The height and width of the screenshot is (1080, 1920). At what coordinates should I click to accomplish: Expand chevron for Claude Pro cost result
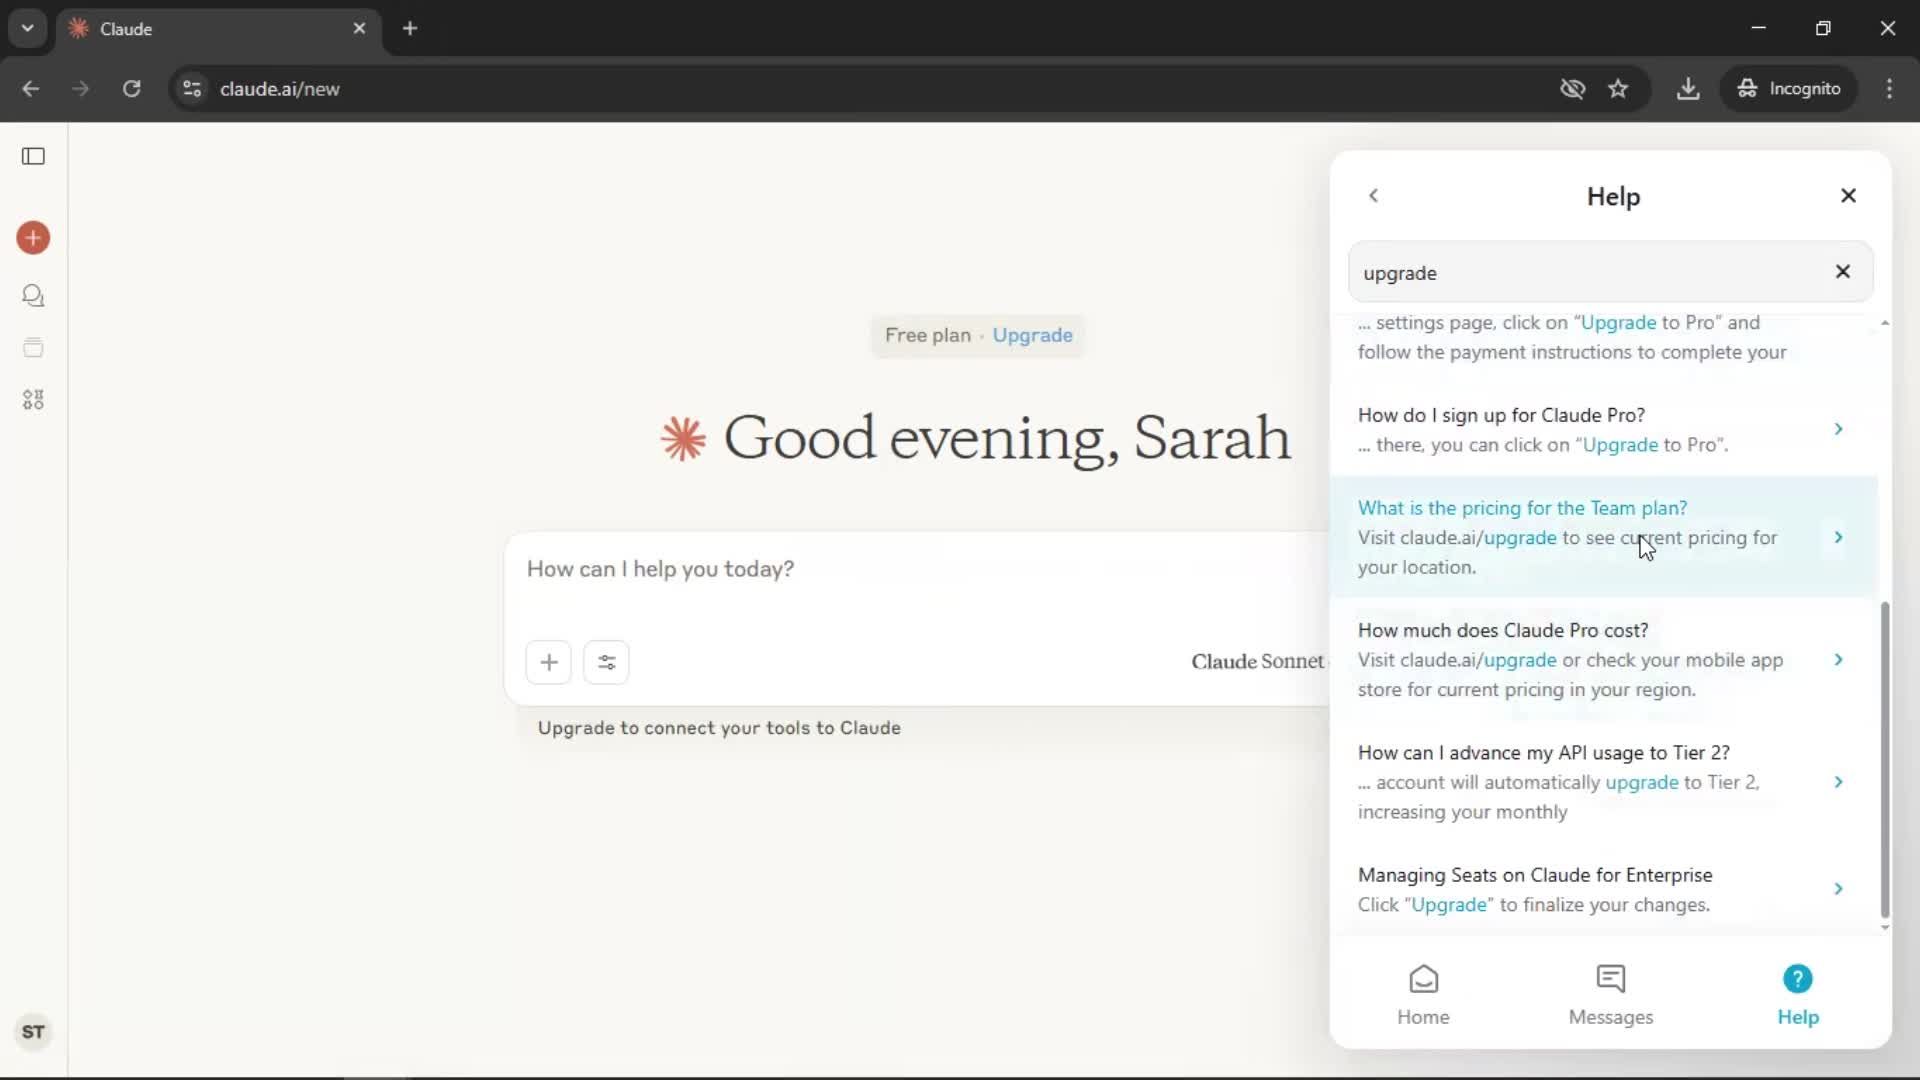tap(1838, 660)
